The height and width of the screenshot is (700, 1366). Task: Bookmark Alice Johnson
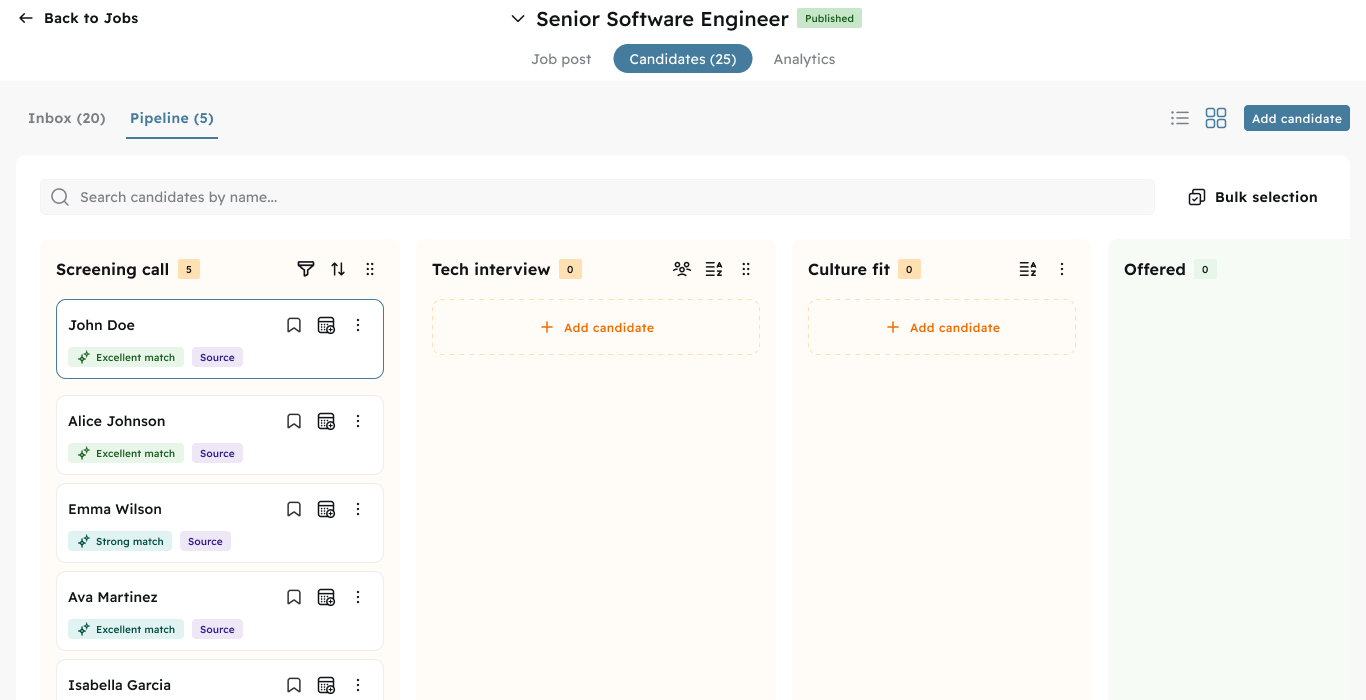point(294,421)
